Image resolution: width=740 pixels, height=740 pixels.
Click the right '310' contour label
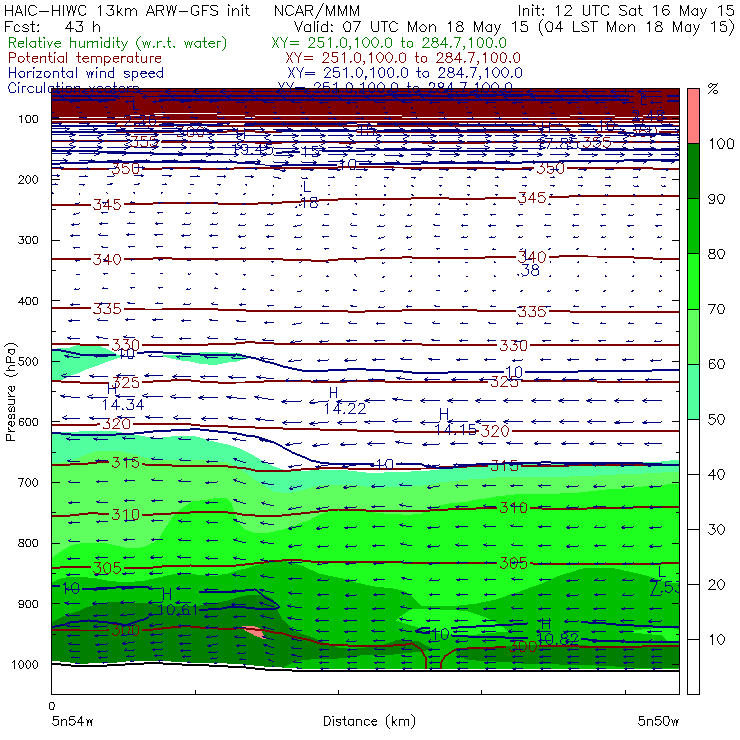[513, 508]
